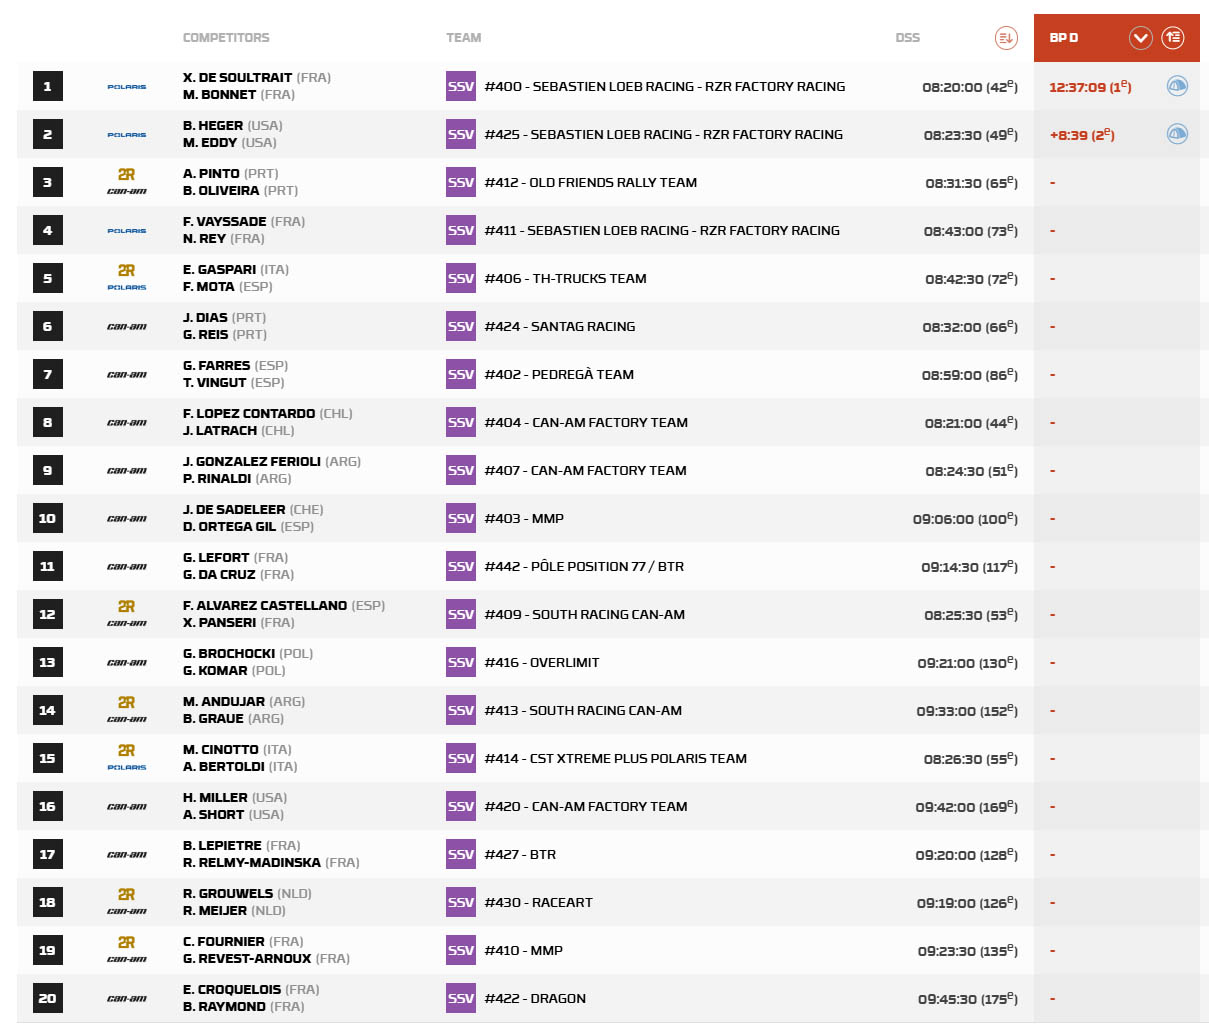1209x1031 pixels.
Task: Click the 2R badge in M. Cinotto's row
Action: point(126,750)
